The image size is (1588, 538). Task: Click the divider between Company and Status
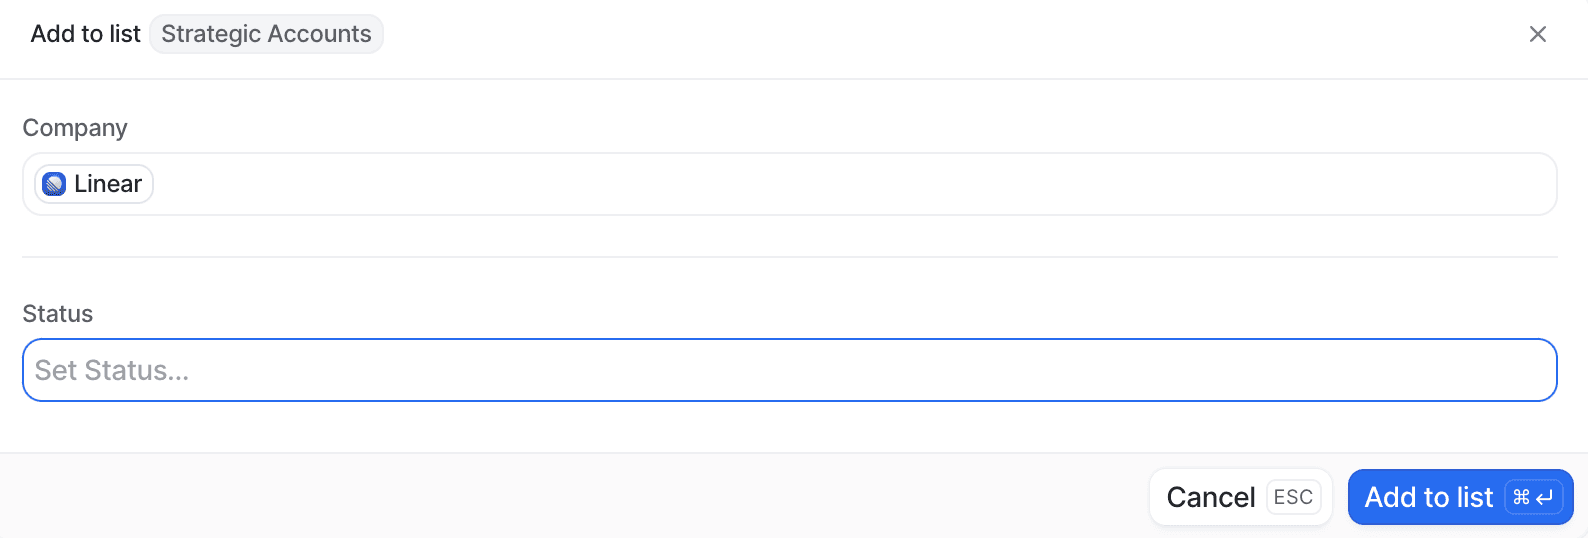(x=789, y=257)
